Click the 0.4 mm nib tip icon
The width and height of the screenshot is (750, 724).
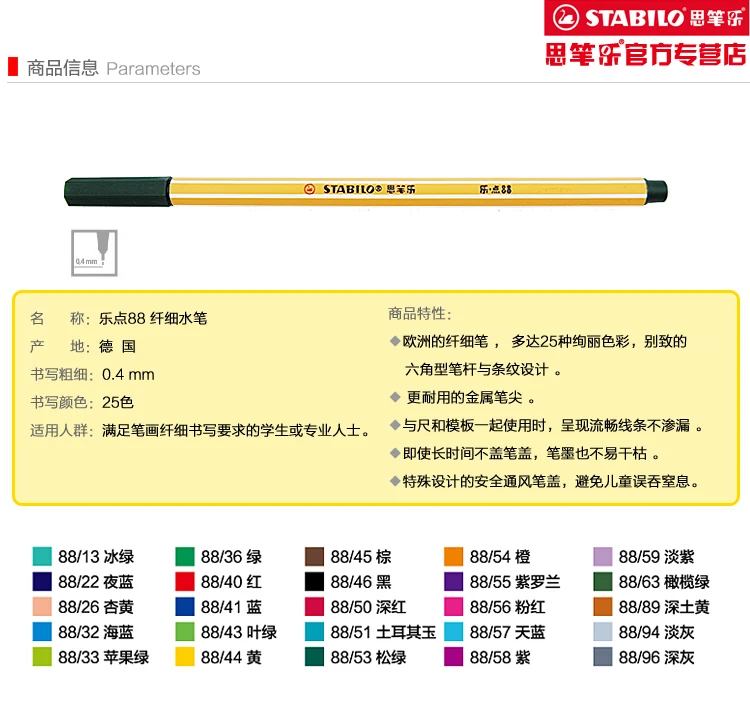click(94, 253)
